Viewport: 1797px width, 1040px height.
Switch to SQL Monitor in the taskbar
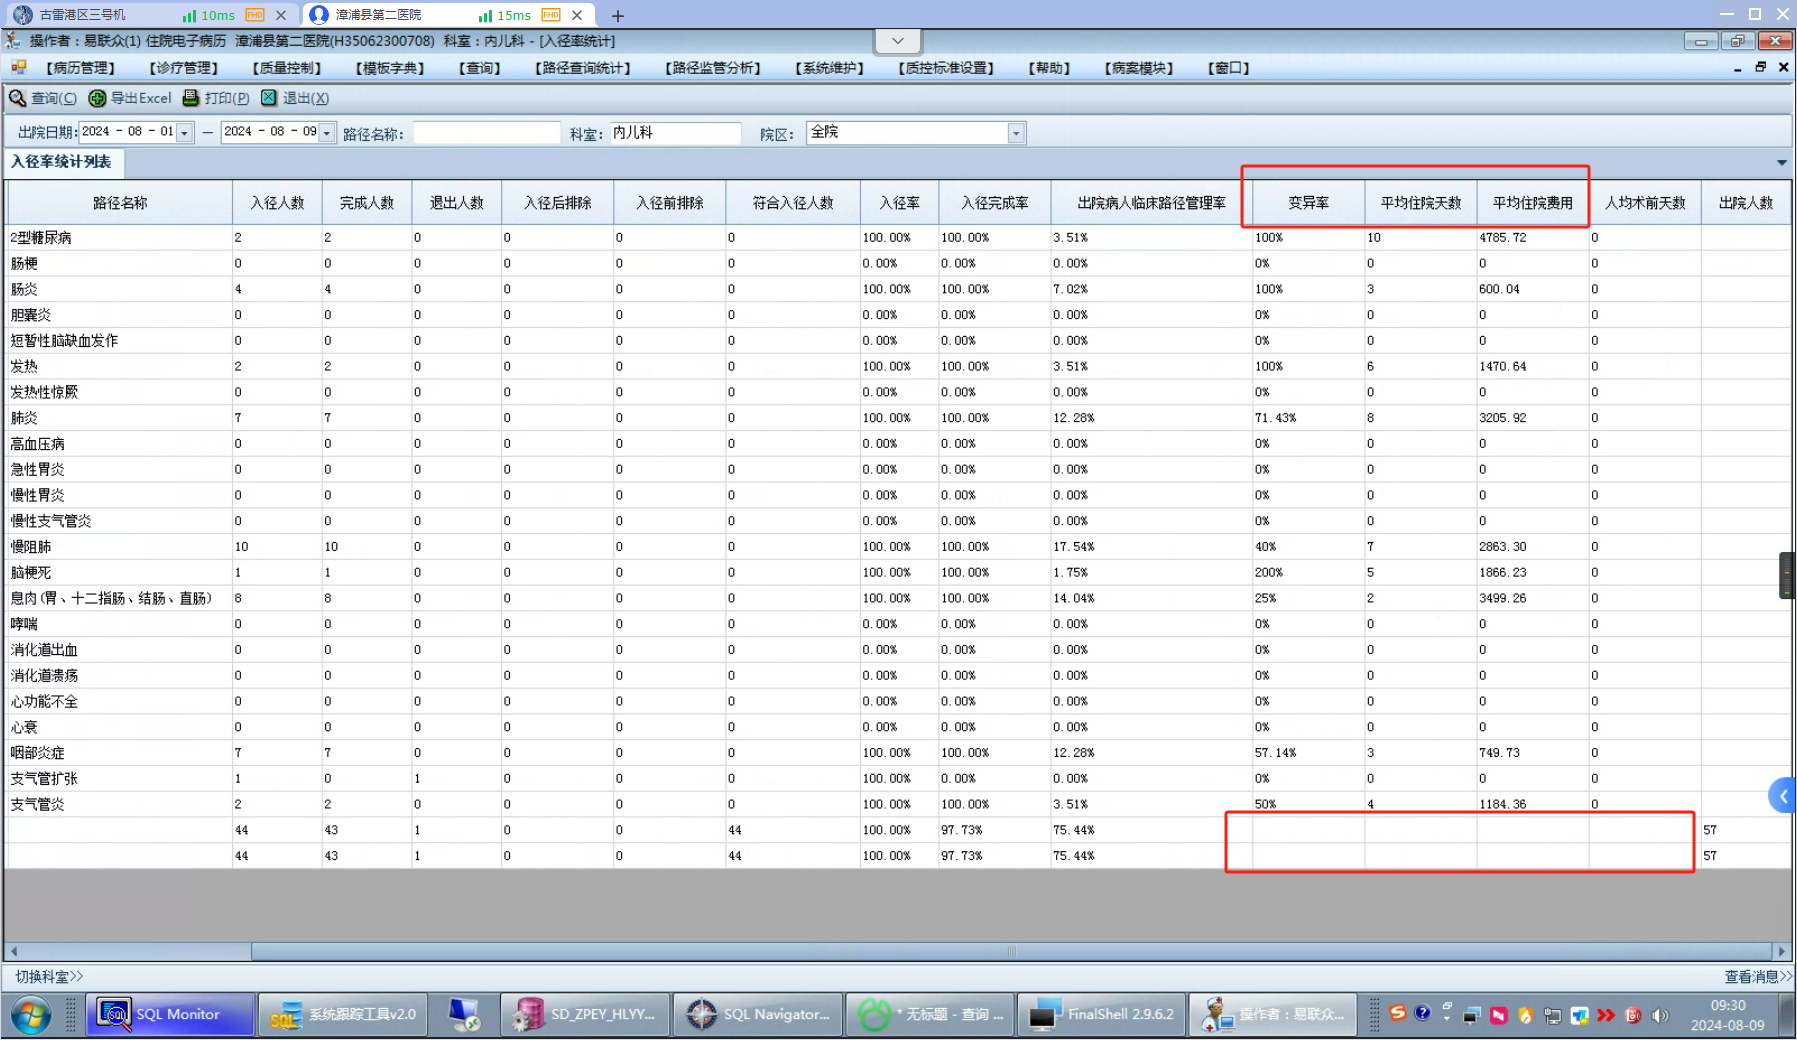tap(170, 1014)
